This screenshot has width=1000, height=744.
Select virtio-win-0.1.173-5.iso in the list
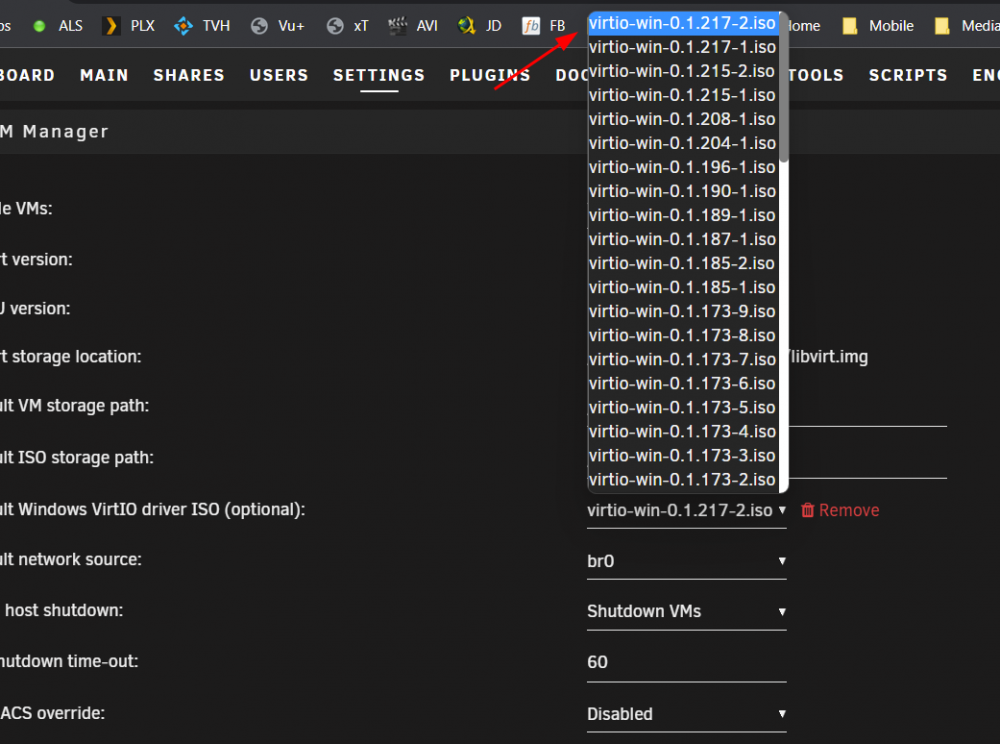click(x=682, y=407)
